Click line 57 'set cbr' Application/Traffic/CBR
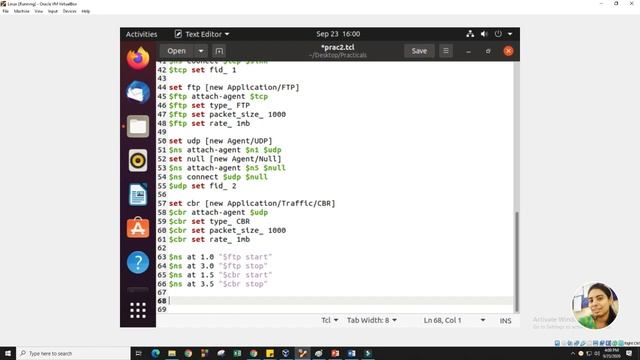The image size is (640, 360). (252, 203)
